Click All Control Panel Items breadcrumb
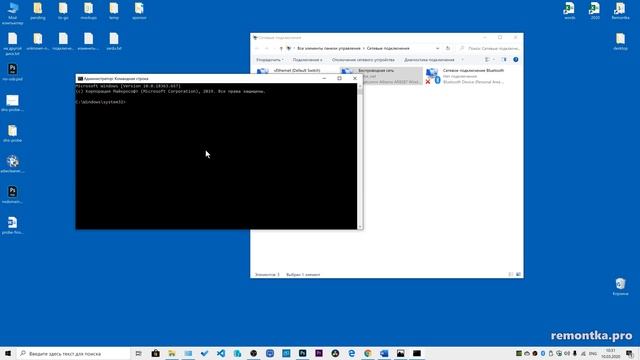640x360 pixels. point(329,48)
